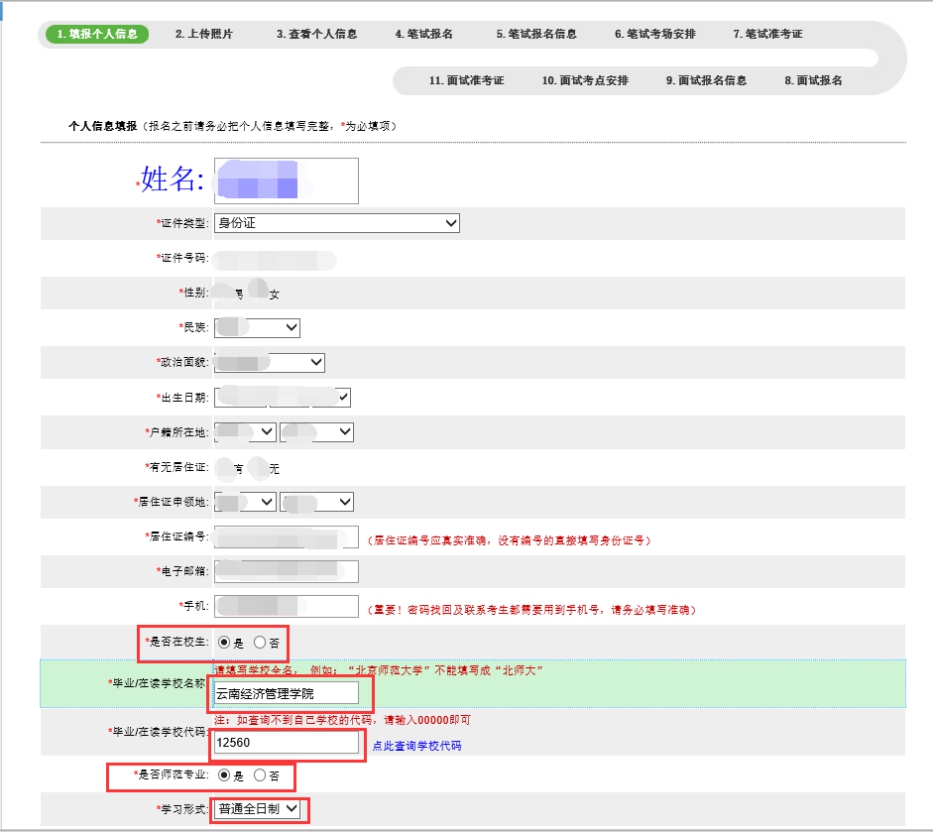Viewport: 934px width, 833px height.
Task: Click the 手机 phone number field
Action: tap(286, 607)
